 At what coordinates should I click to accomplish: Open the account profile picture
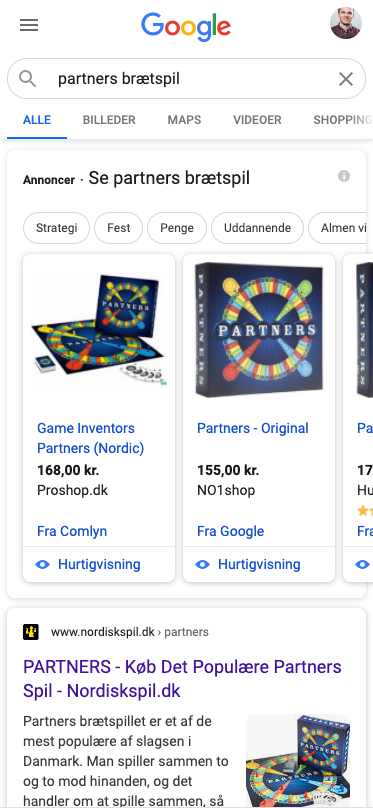346,23
